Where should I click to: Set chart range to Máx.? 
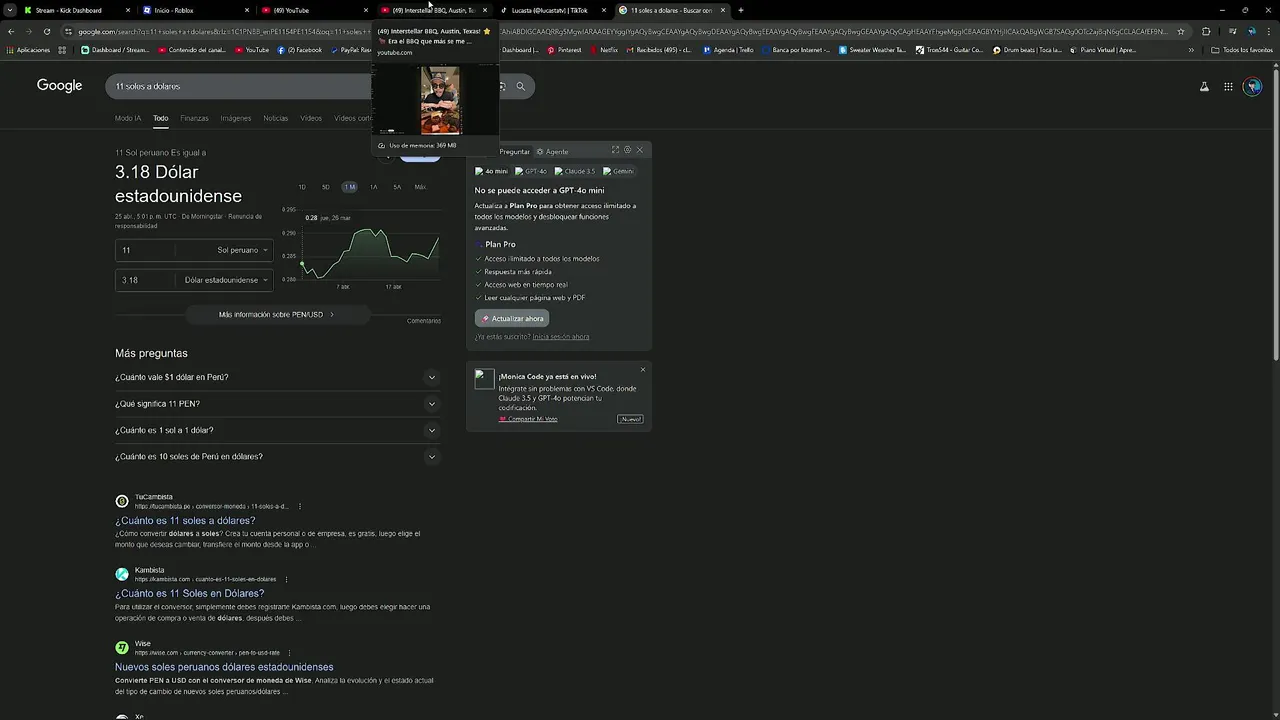(x=421, y=187)
